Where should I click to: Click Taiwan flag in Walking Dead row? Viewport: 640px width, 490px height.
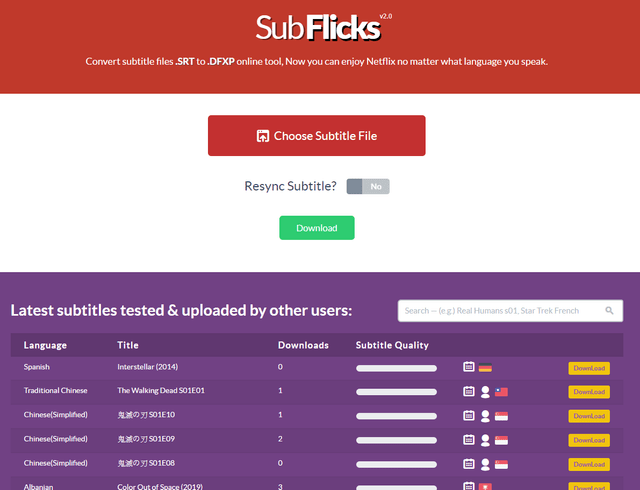[x=501, y=392]
